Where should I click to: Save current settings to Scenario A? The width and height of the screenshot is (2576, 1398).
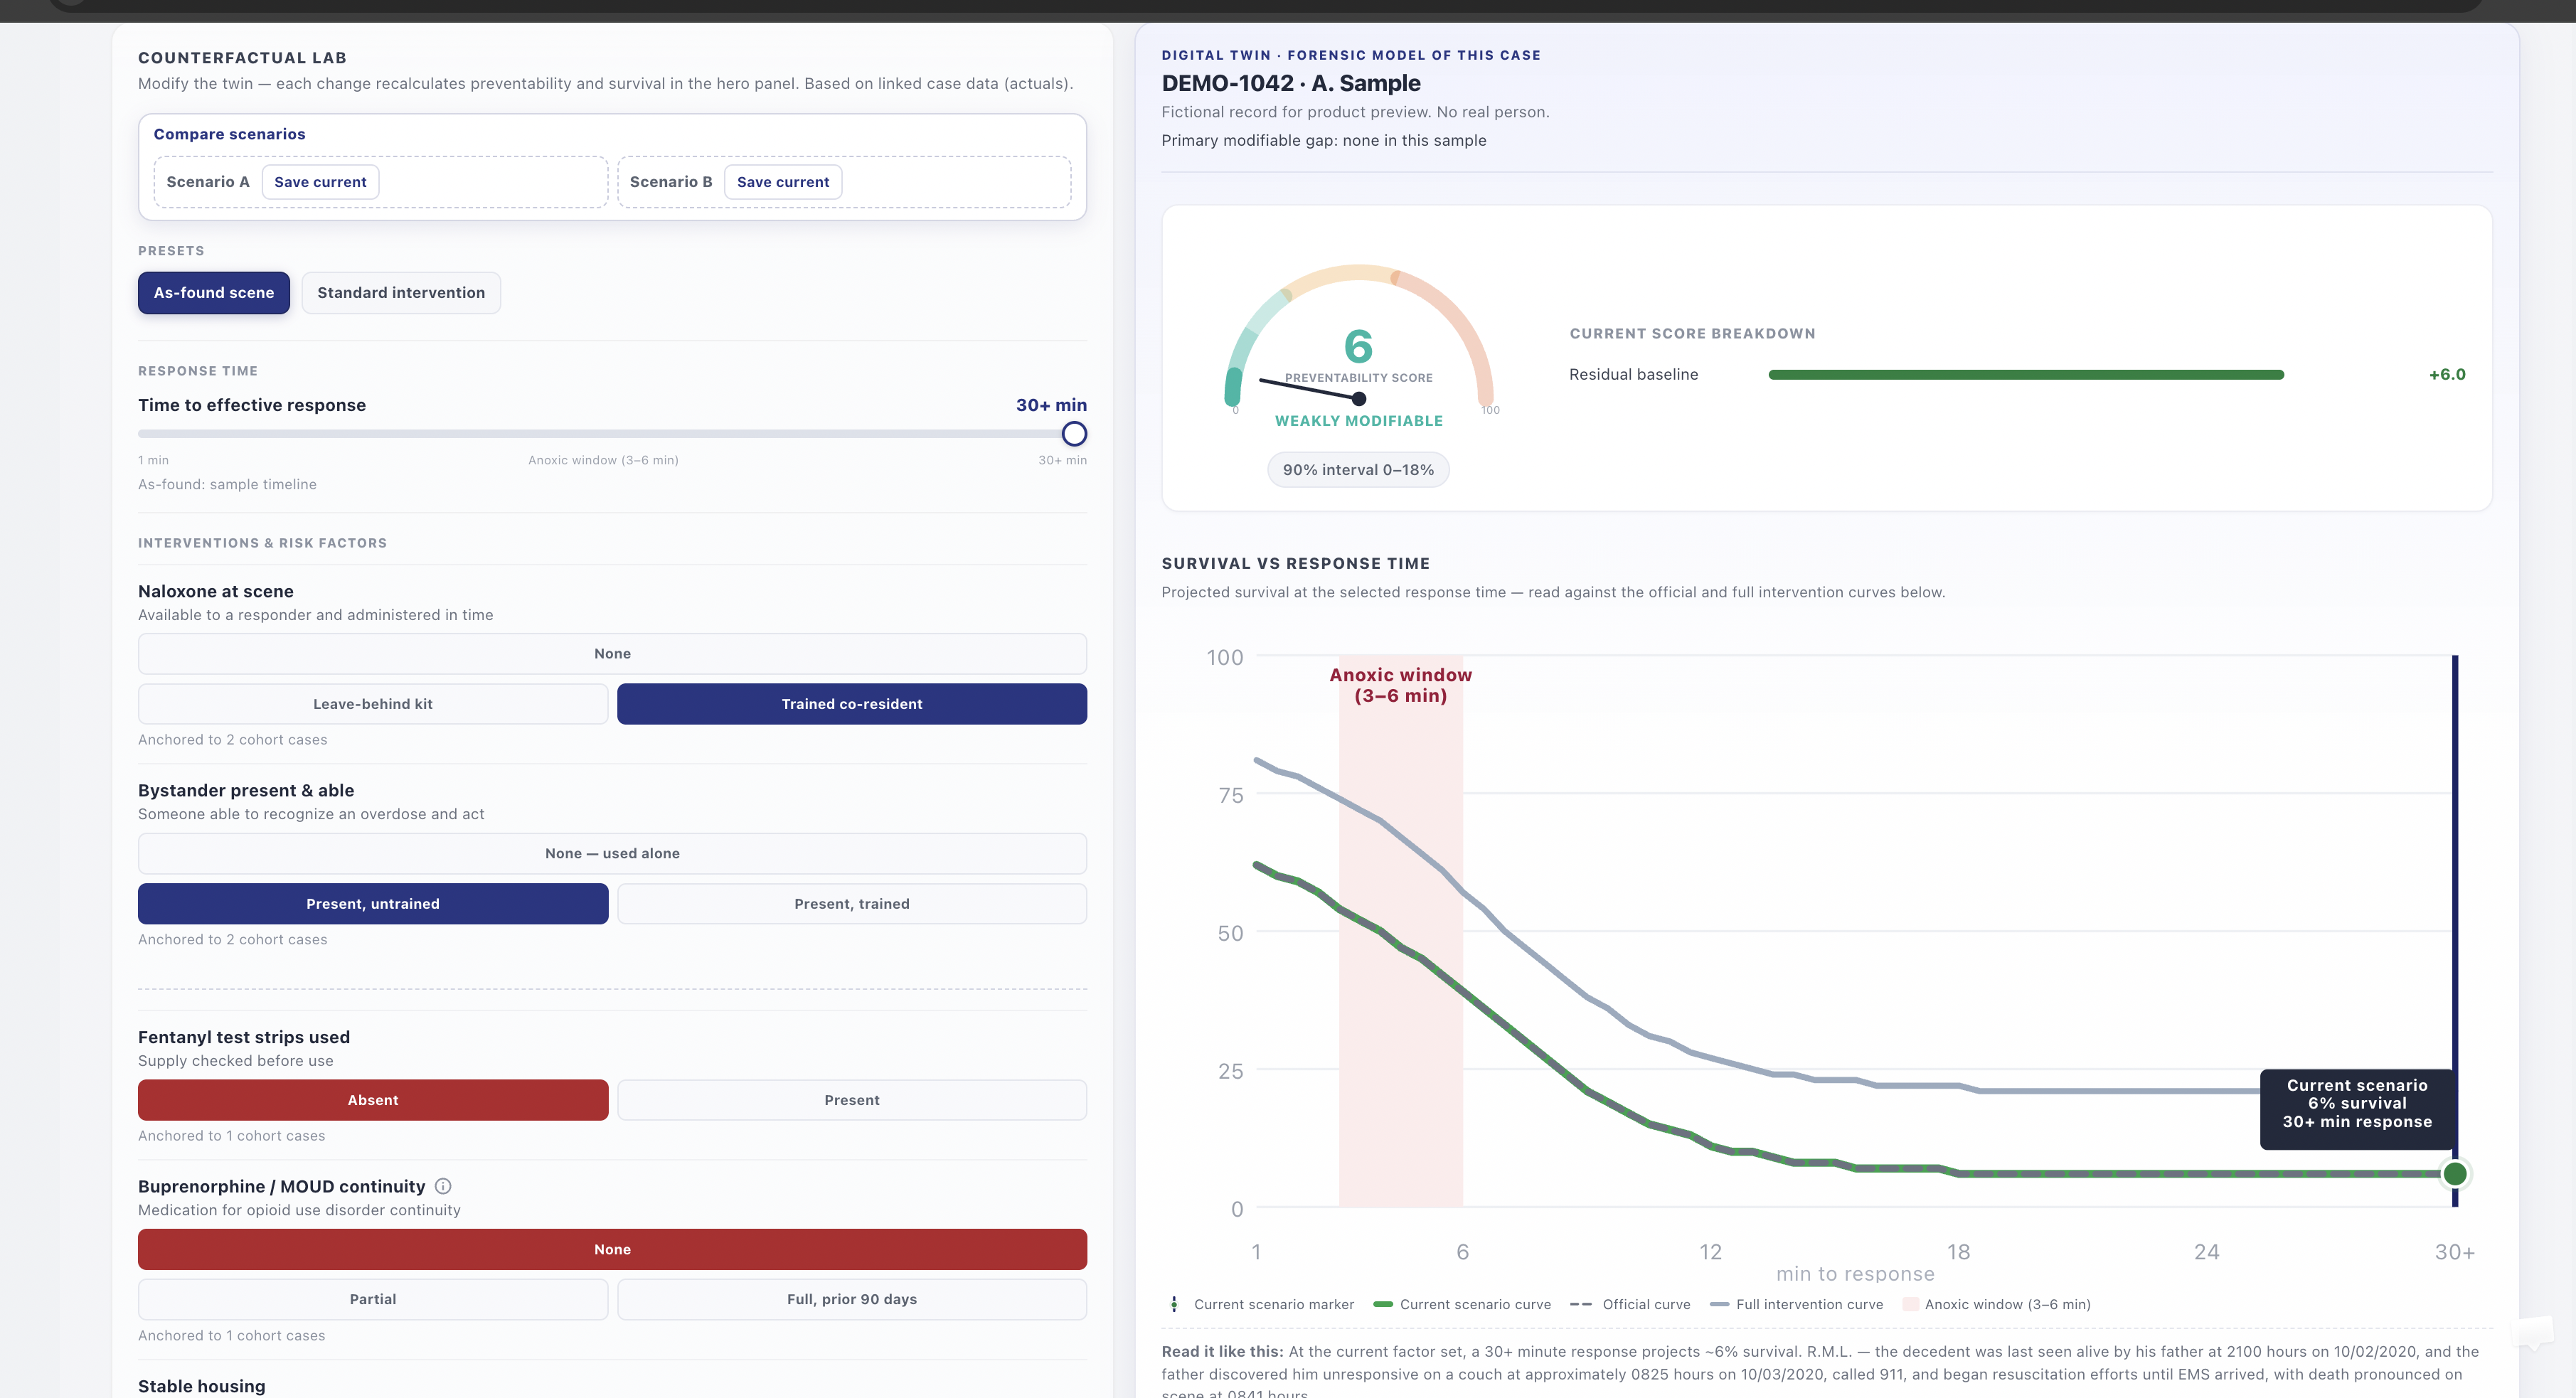pos(320,182)
